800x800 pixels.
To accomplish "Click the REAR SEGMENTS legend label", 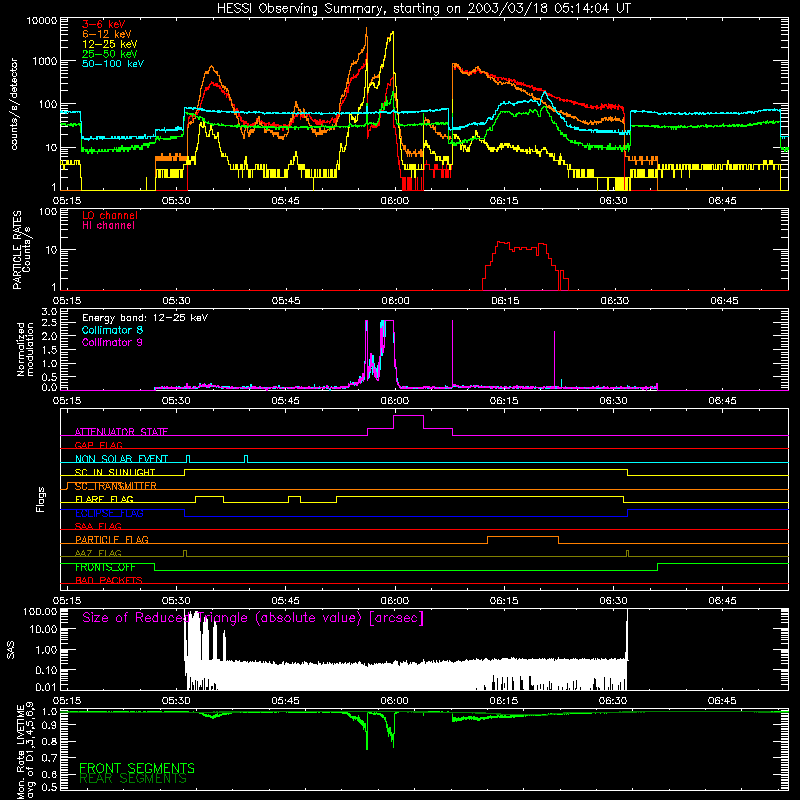I will pyautogui.click(x=133, y=779).
